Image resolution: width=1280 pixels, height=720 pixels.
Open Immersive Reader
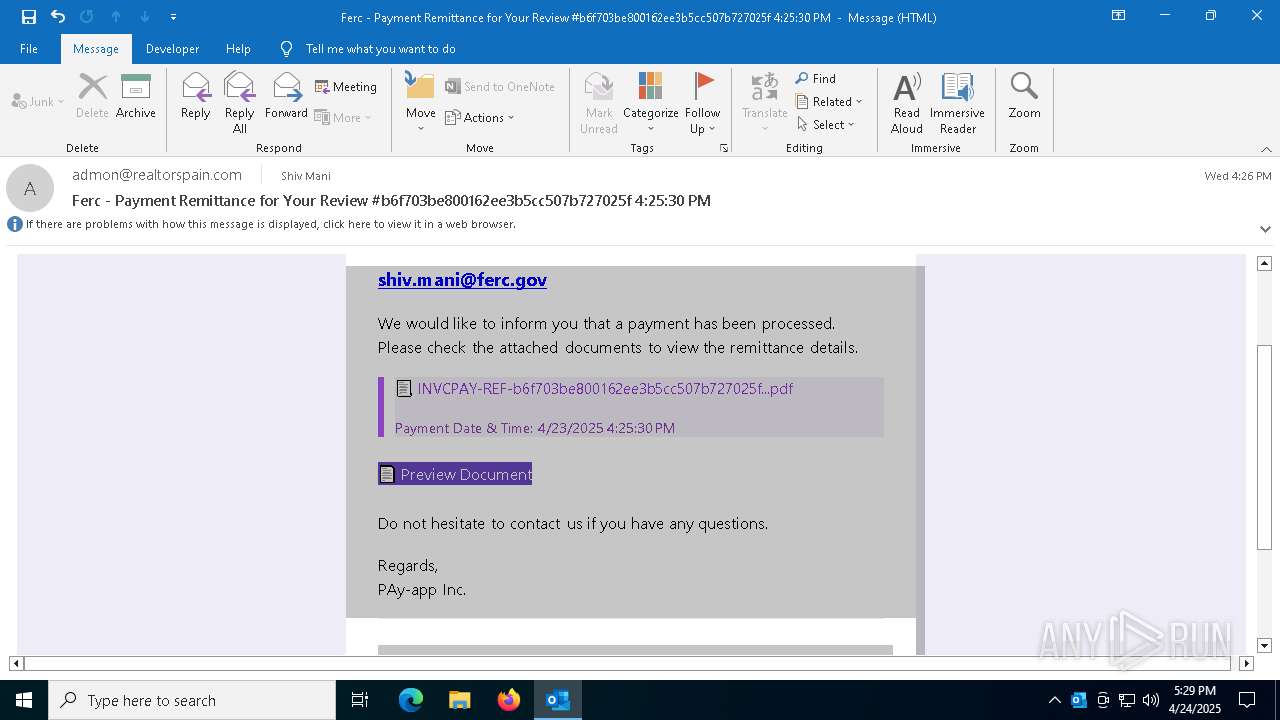pyautogui.click(x=958, y=102)
